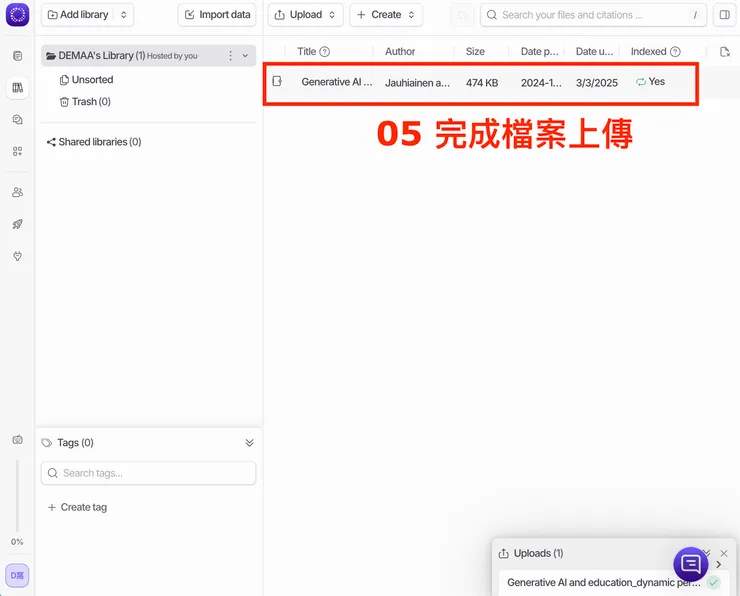Click the file icon of Generative AI row
Screen dimensions: 740x596
point(277,81)
